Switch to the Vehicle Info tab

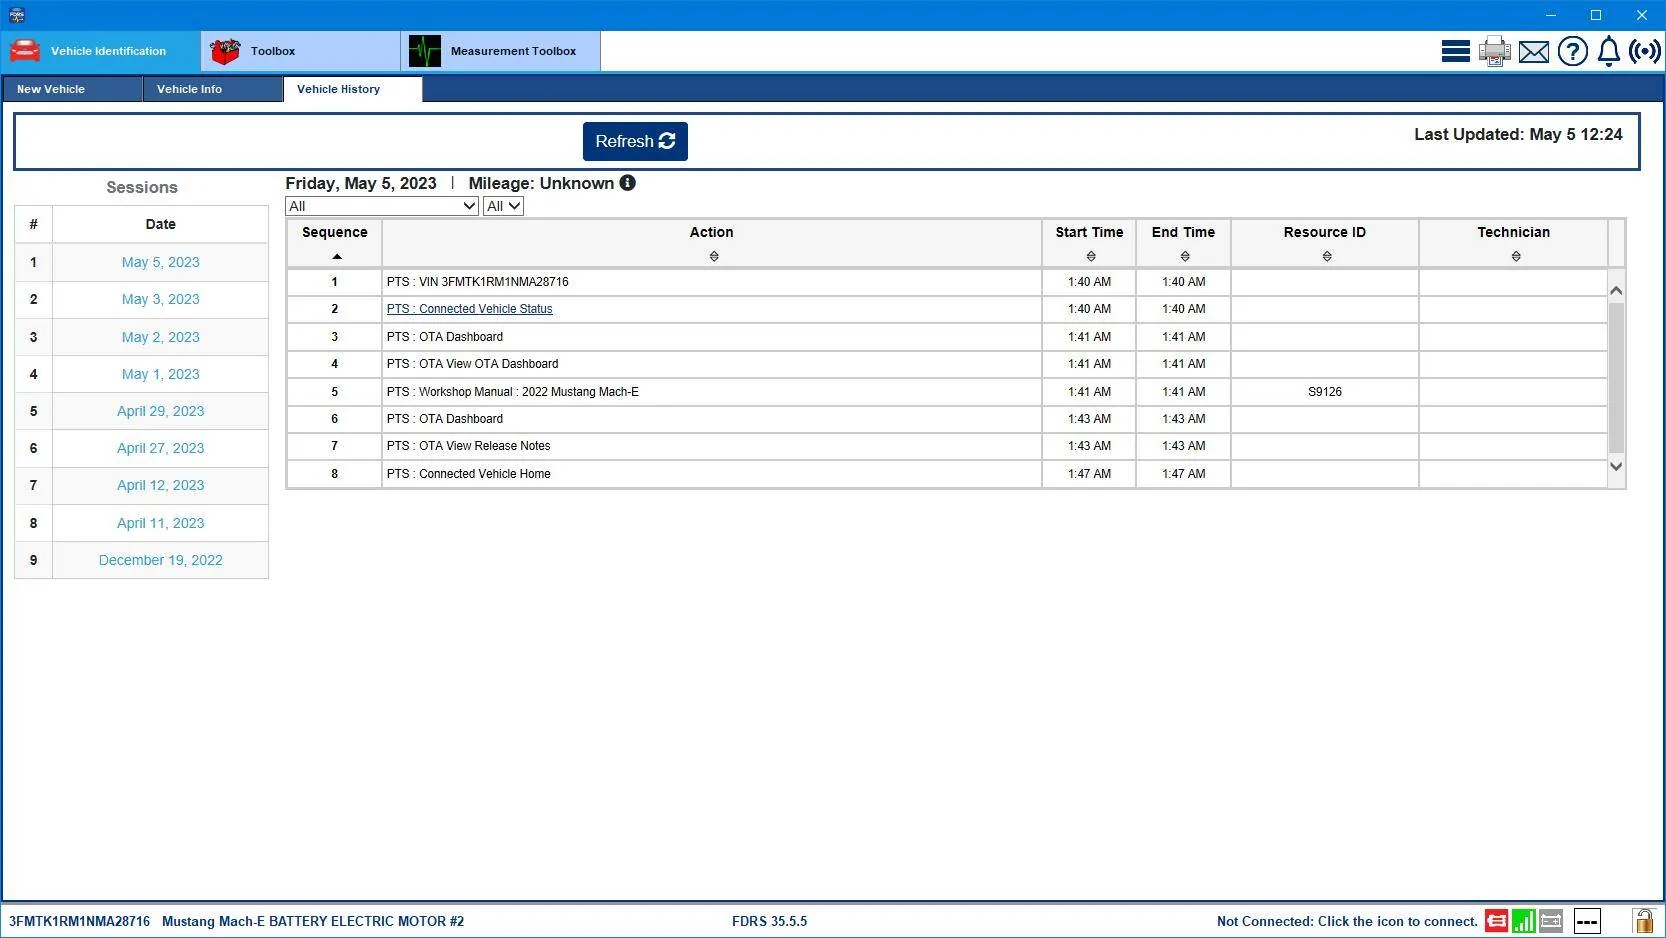pyautogui.click(x=213, y=89)
